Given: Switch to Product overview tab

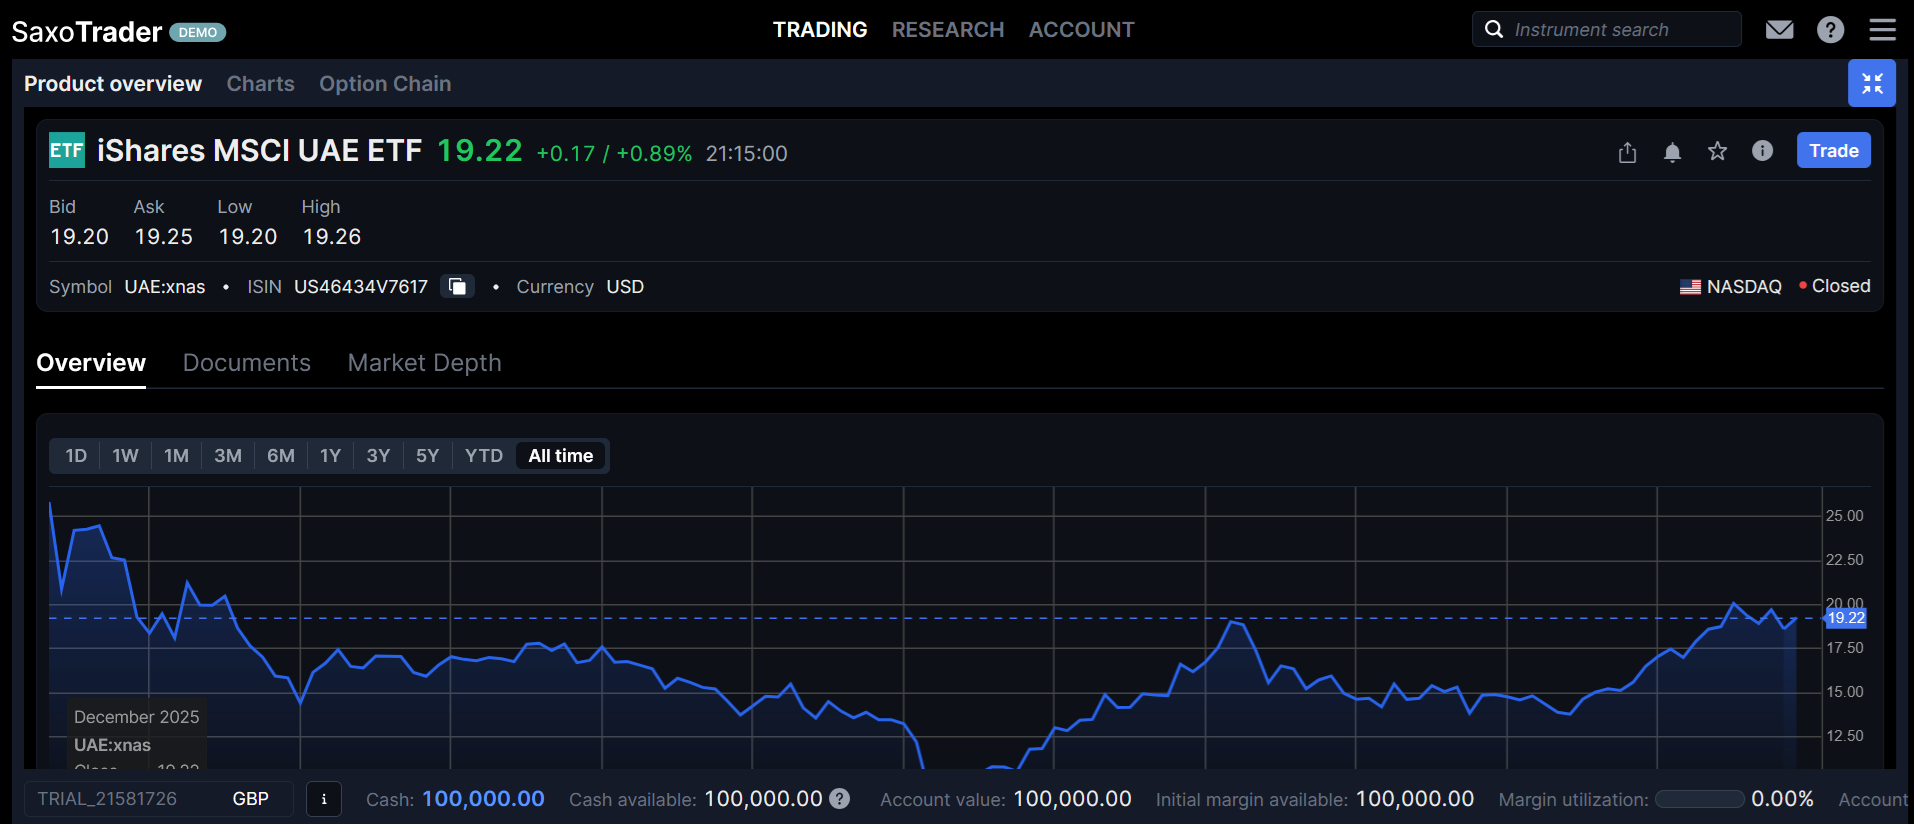Looking at the screenshot, I should (113, 84).
